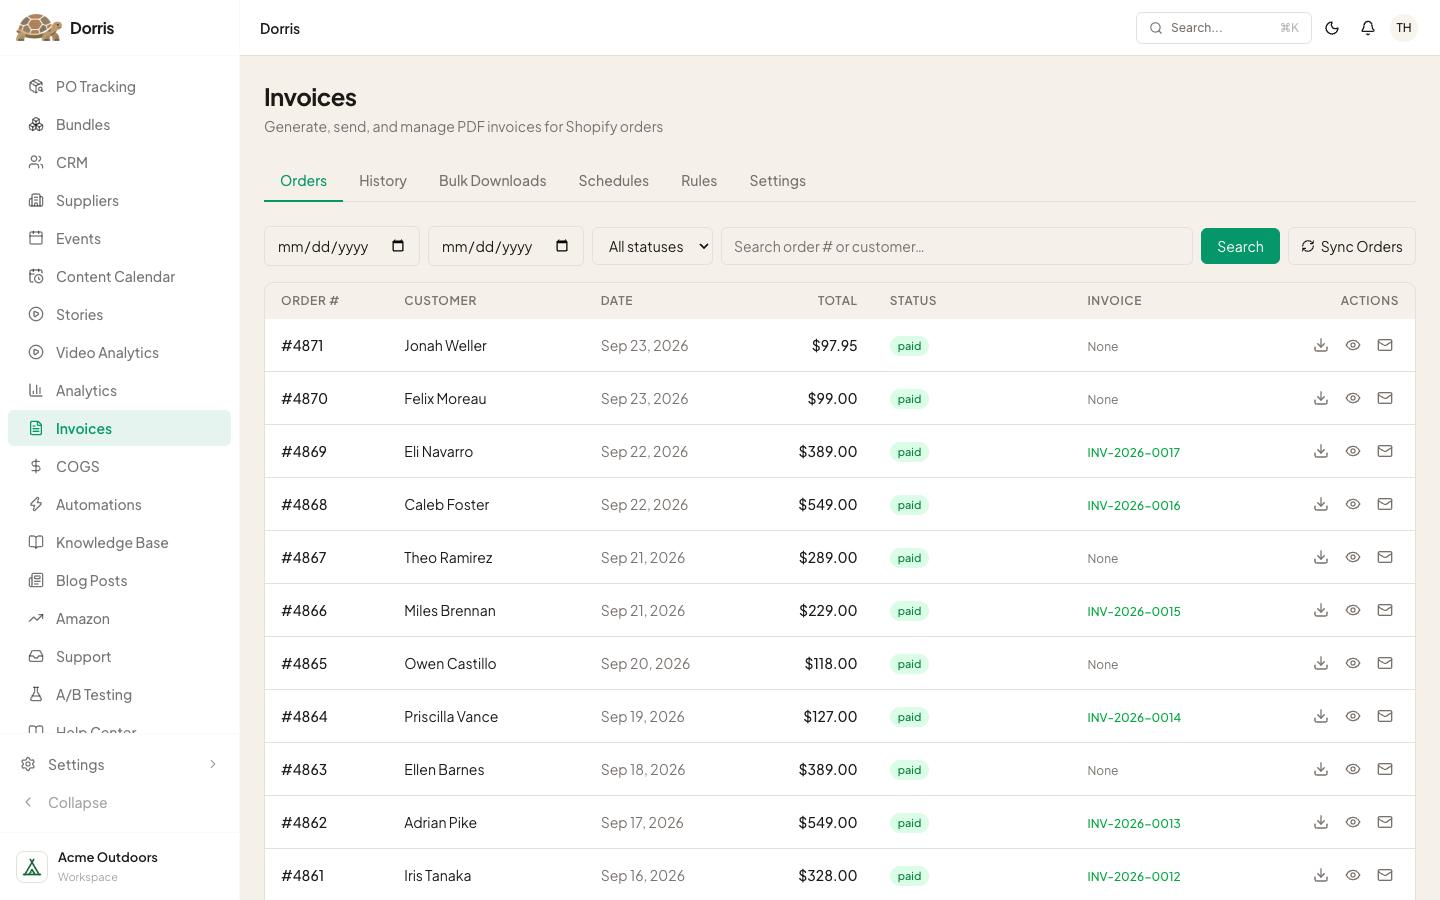Download invoice for order #4862

click(x=1321, y=822)
